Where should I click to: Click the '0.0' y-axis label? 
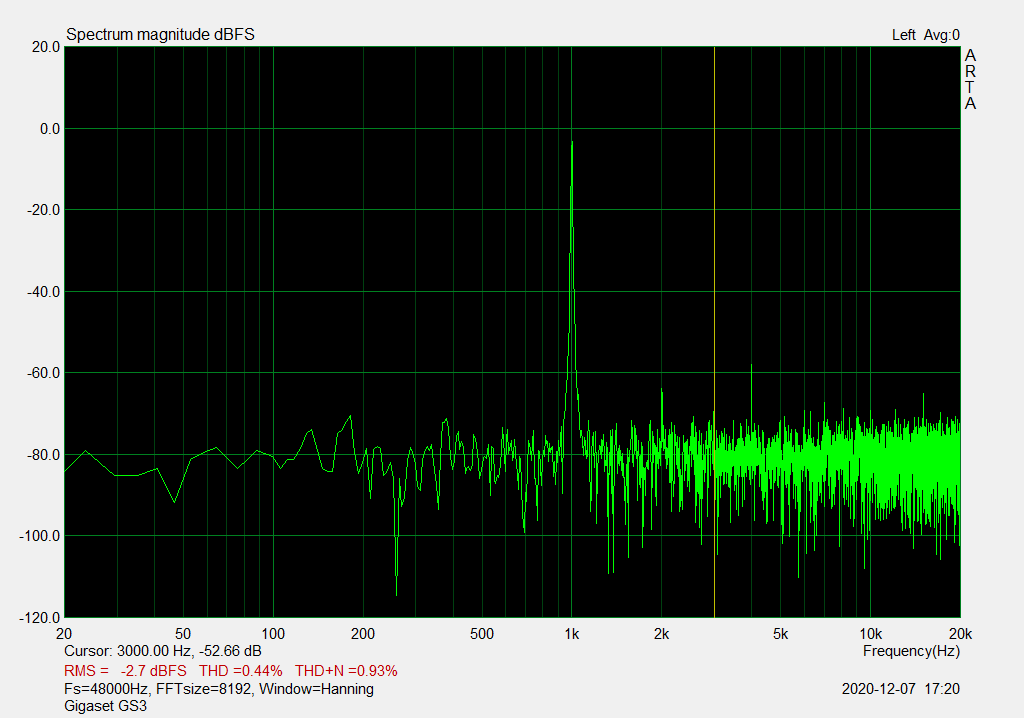coord(50,129)
